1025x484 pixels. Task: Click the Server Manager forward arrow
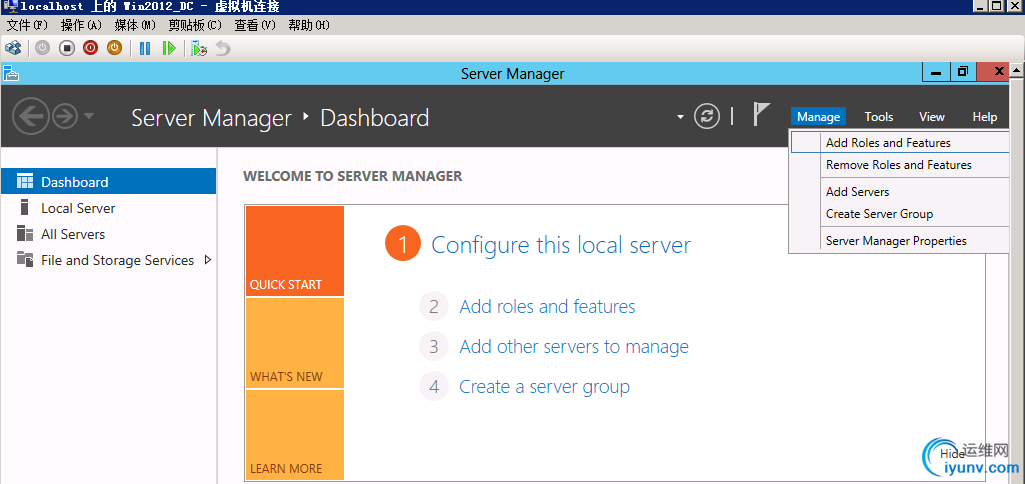[x=65, y=116]
